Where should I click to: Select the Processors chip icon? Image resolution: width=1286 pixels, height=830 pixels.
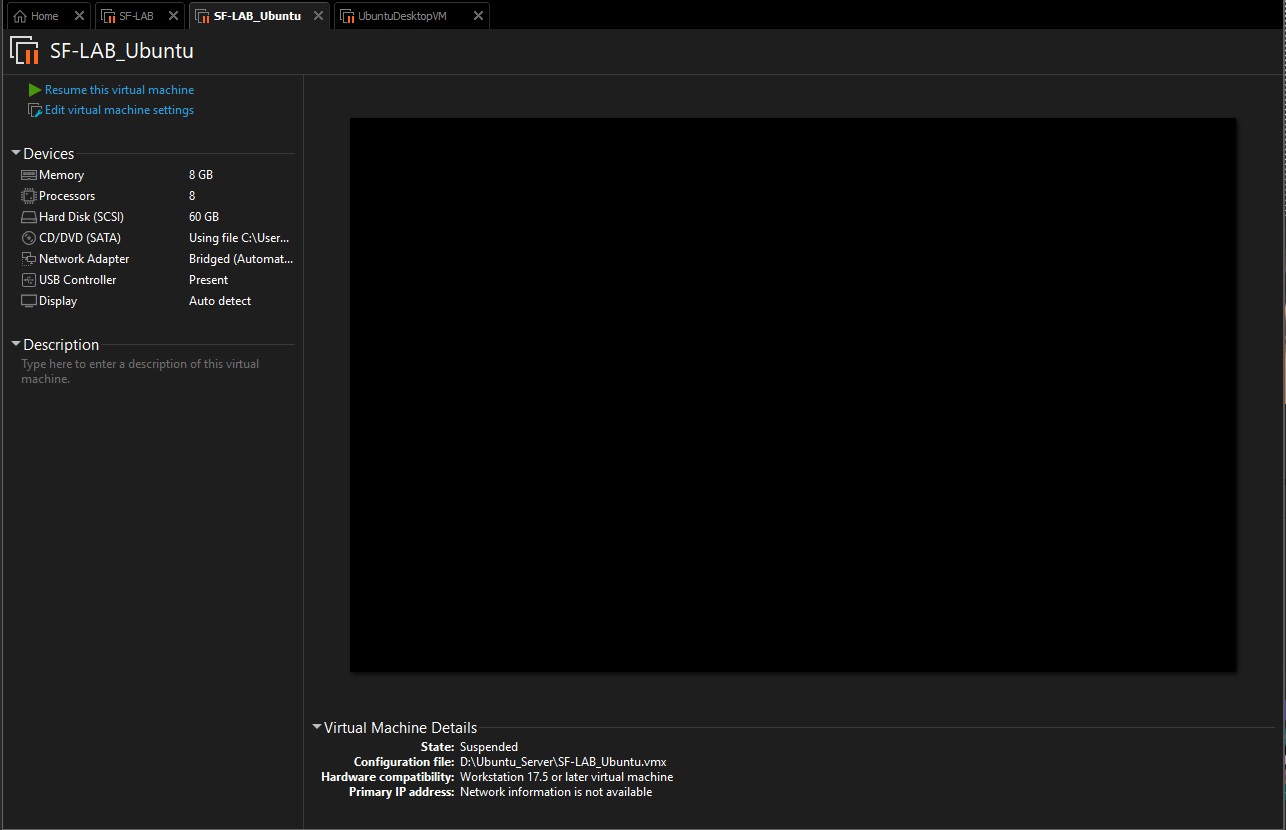[28, 196]
